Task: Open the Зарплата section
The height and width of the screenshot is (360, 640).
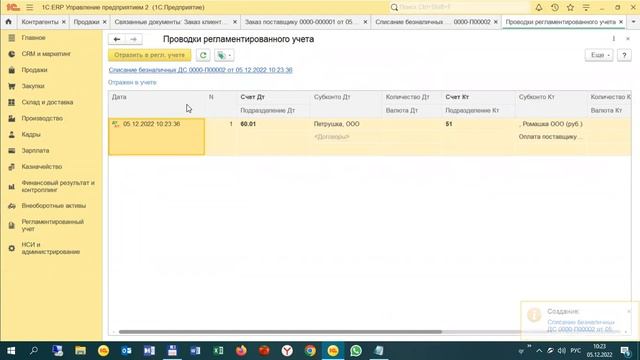Action: pos(35,151)
